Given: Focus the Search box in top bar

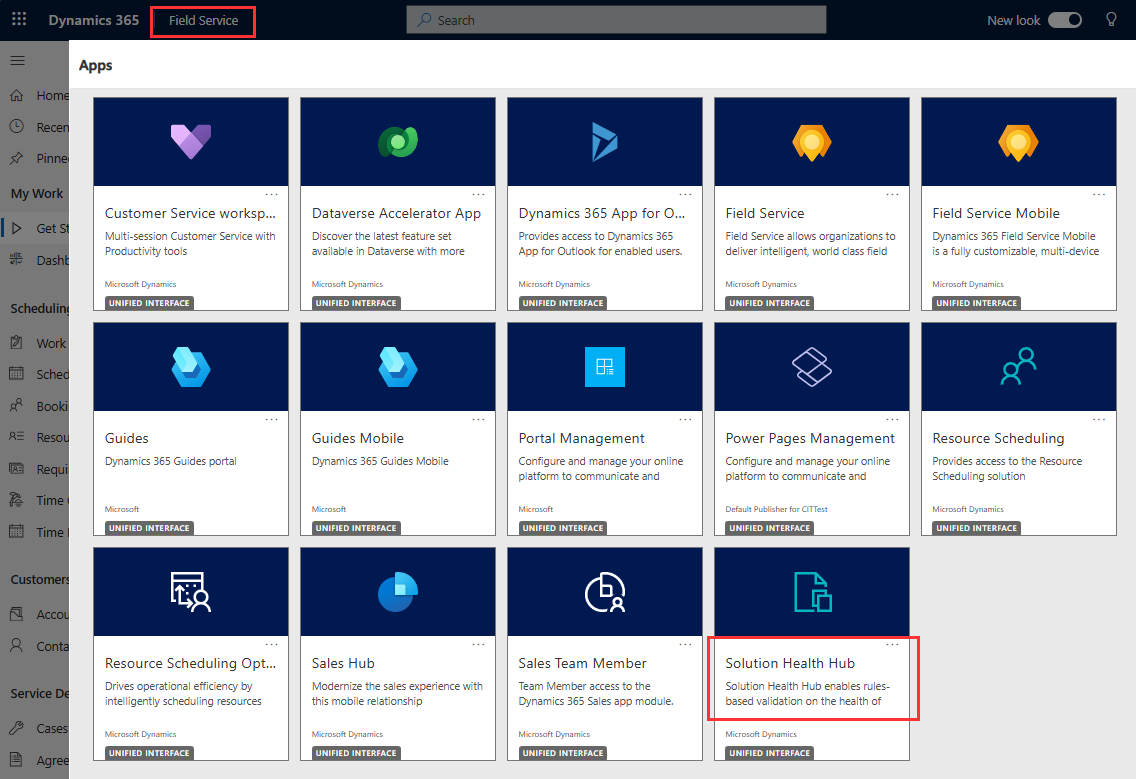Looking at the screenshot, I should 616,20.
